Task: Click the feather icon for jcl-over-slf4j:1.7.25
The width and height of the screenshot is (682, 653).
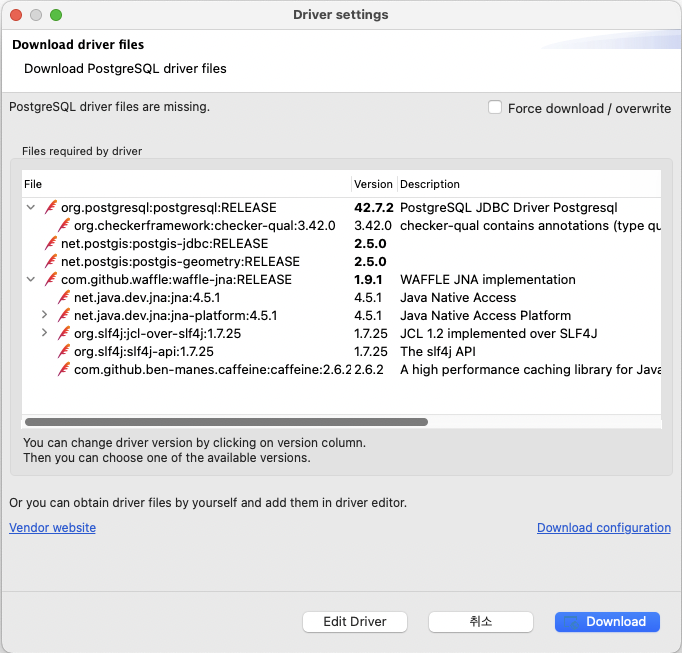Action: click(64, 333)
